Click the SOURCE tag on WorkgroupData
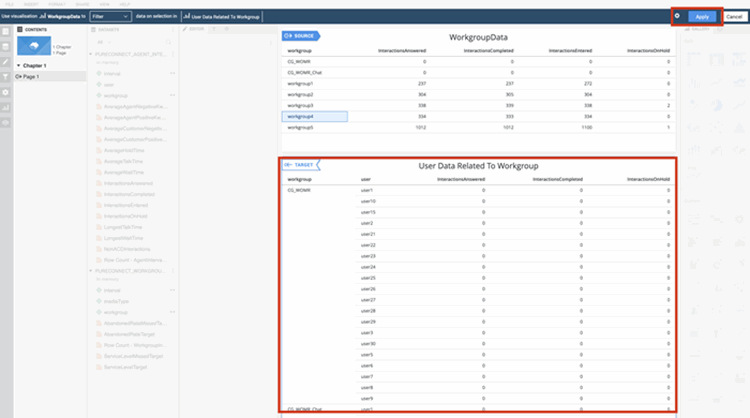This screenshot has width=750, height=418. click(300, 36)
